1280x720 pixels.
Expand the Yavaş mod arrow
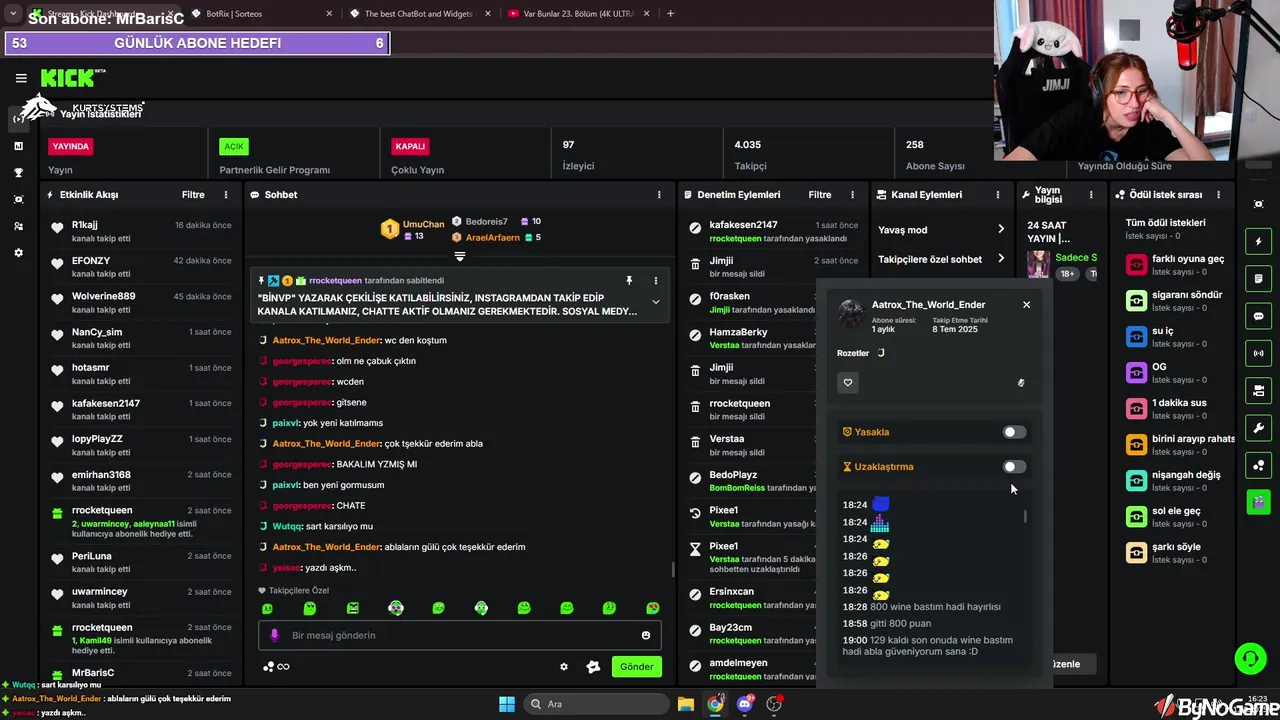[x=1001, y=230]
